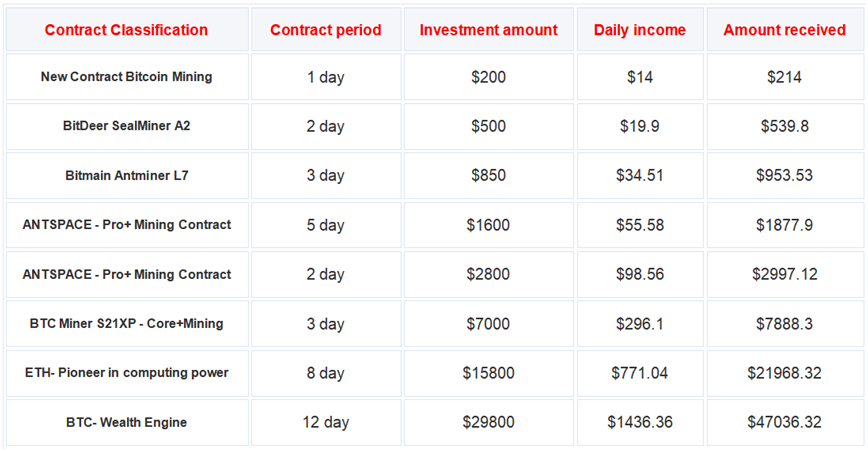Click the 8 day contract period cell
Image resolution: width=868 pixels, height=451 pixels.
326,373
